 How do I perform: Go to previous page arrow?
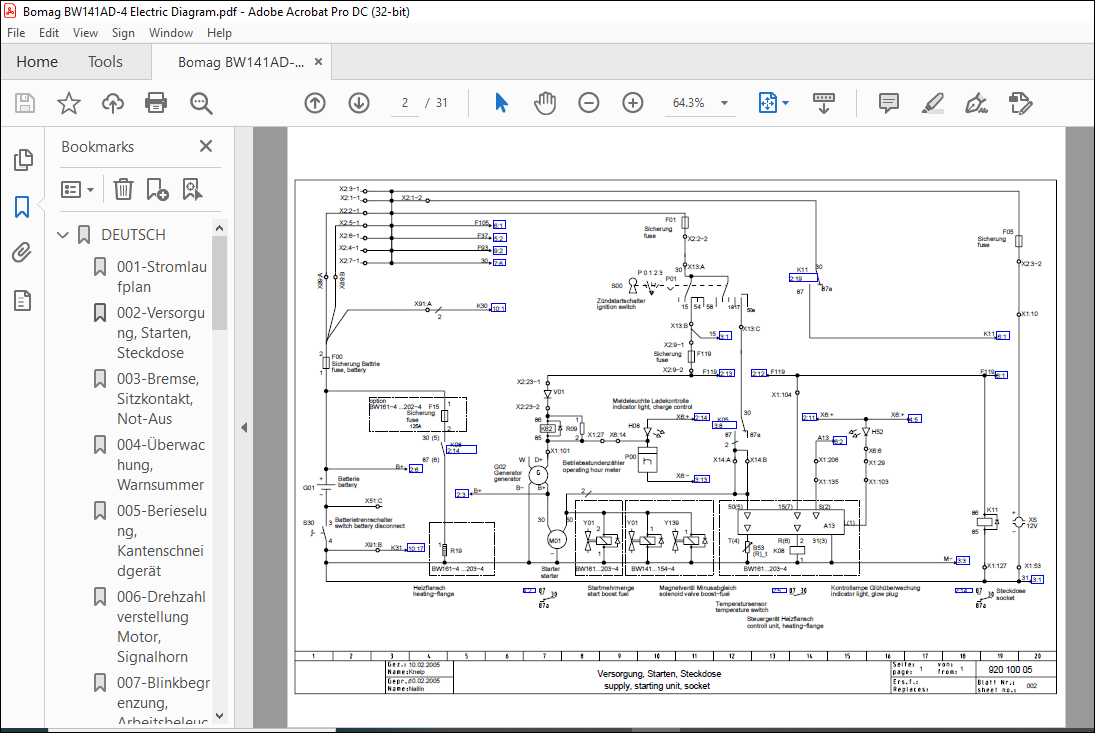315,103
